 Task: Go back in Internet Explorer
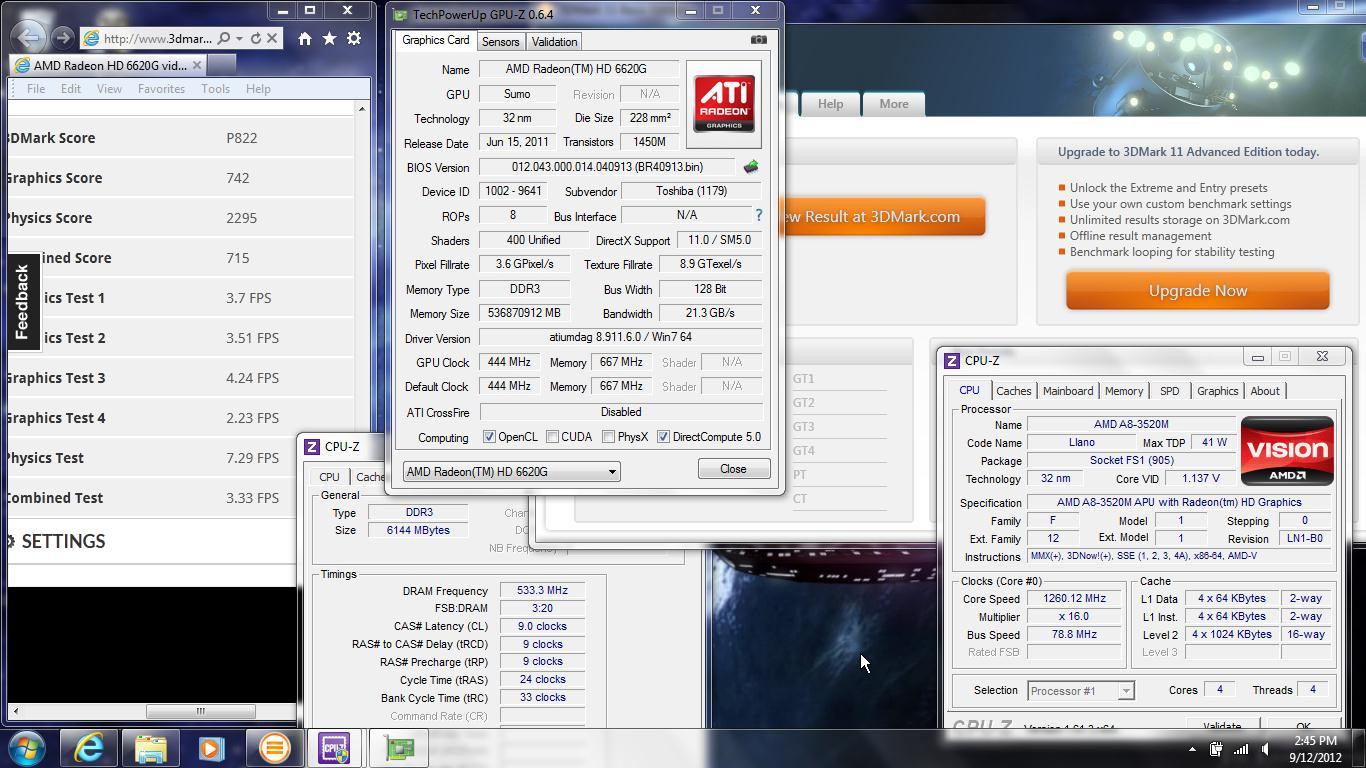click(29, 38)
